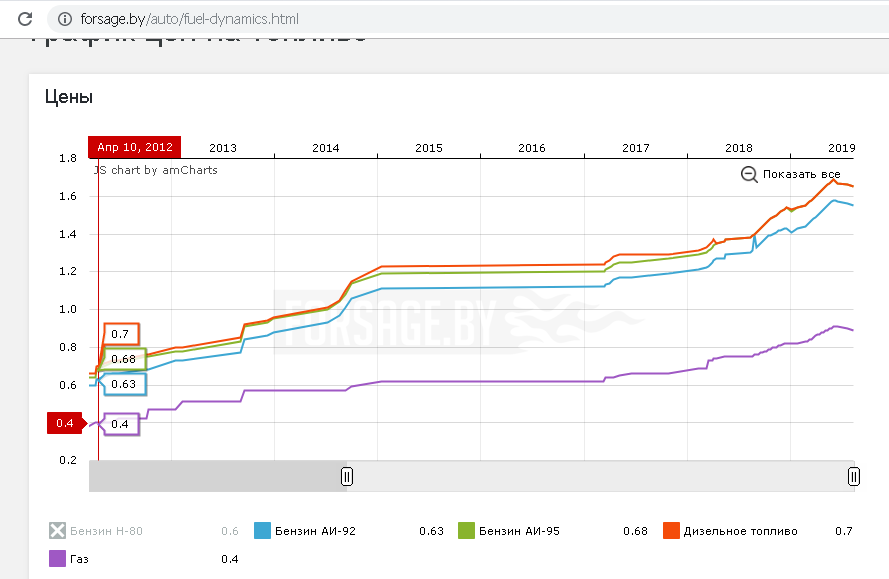Toggle the blue Бензин АИ-92 legend marker
Image resolution: width=889 pixels, height=579 pixels.
click(264, 531)
